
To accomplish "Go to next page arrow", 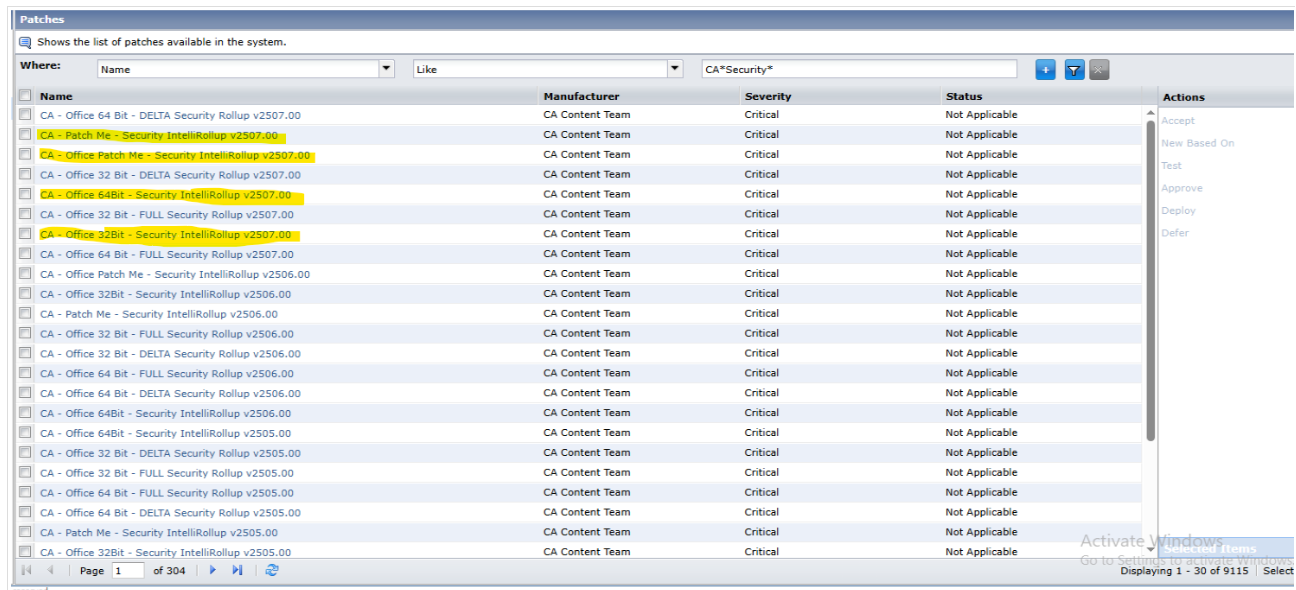I will coord(212,570).
